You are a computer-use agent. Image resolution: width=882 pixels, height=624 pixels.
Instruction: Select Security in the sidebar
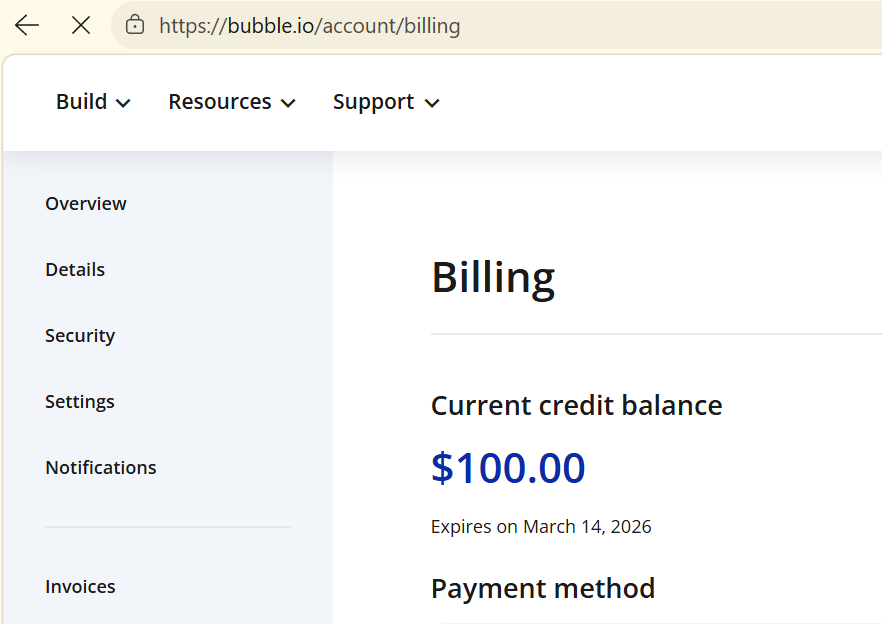coord(80,336)
